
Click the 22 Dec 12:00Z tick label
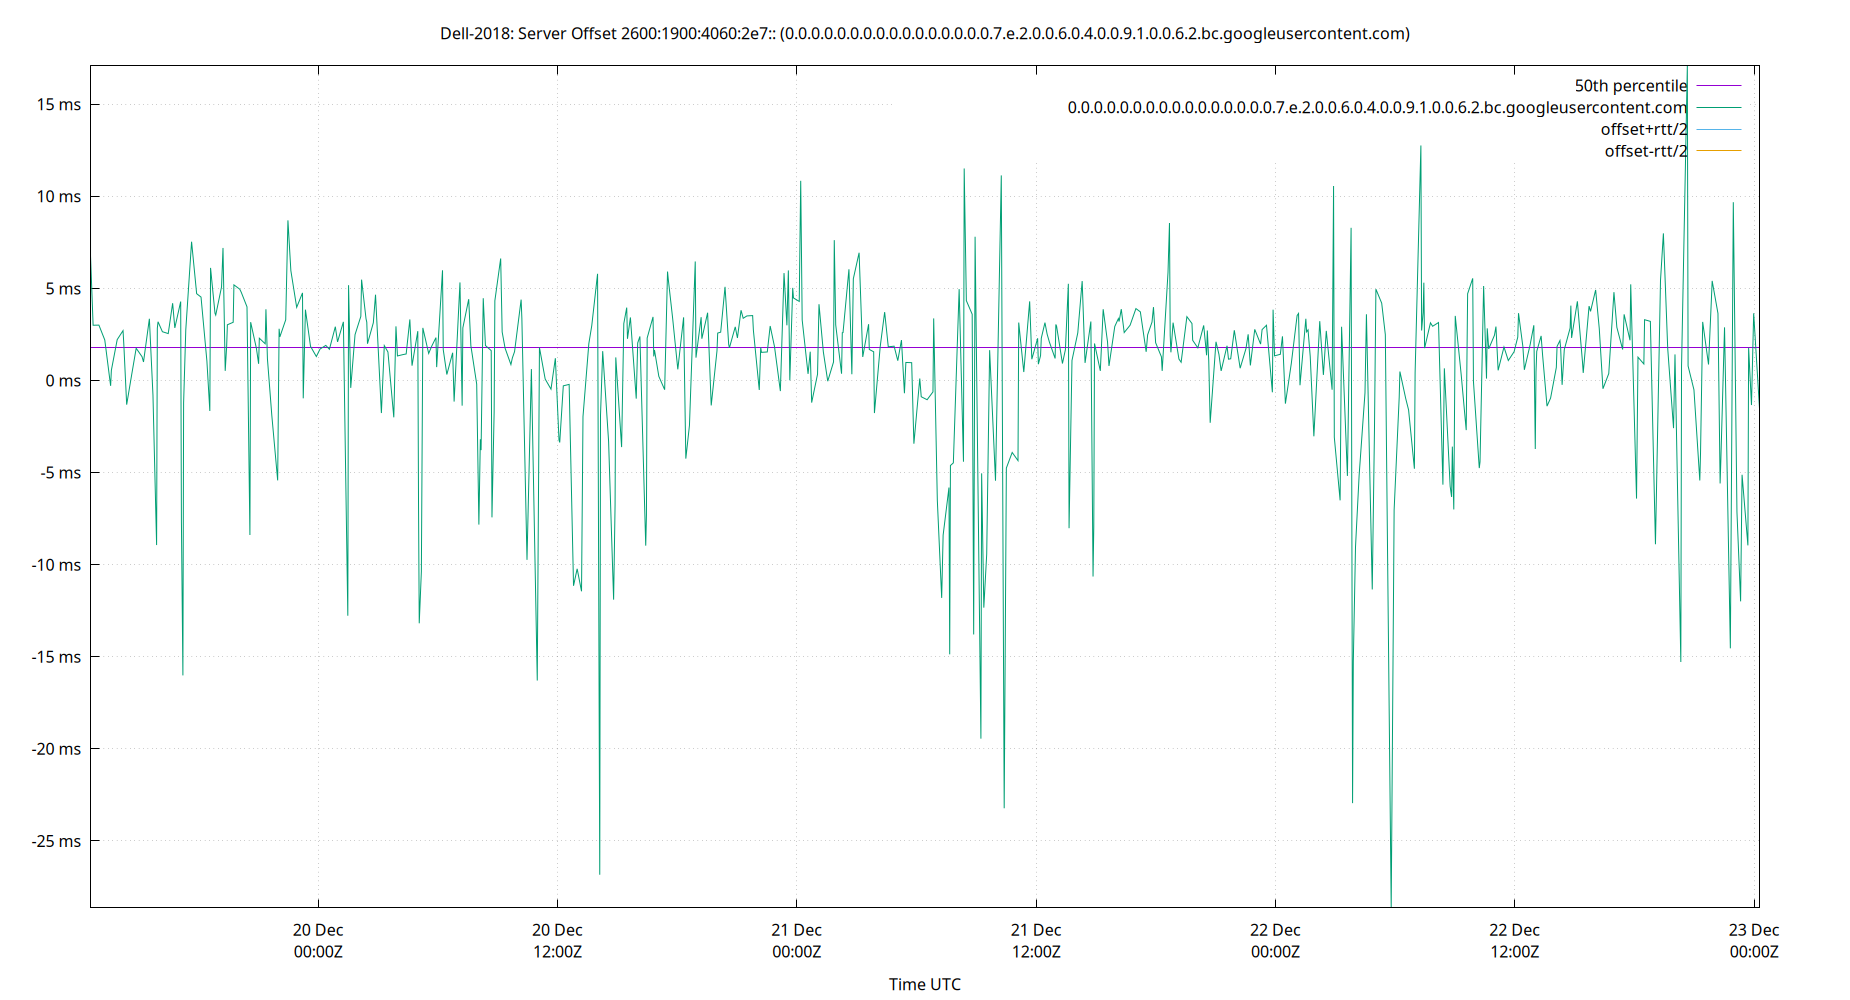(x=1516, y=940)
